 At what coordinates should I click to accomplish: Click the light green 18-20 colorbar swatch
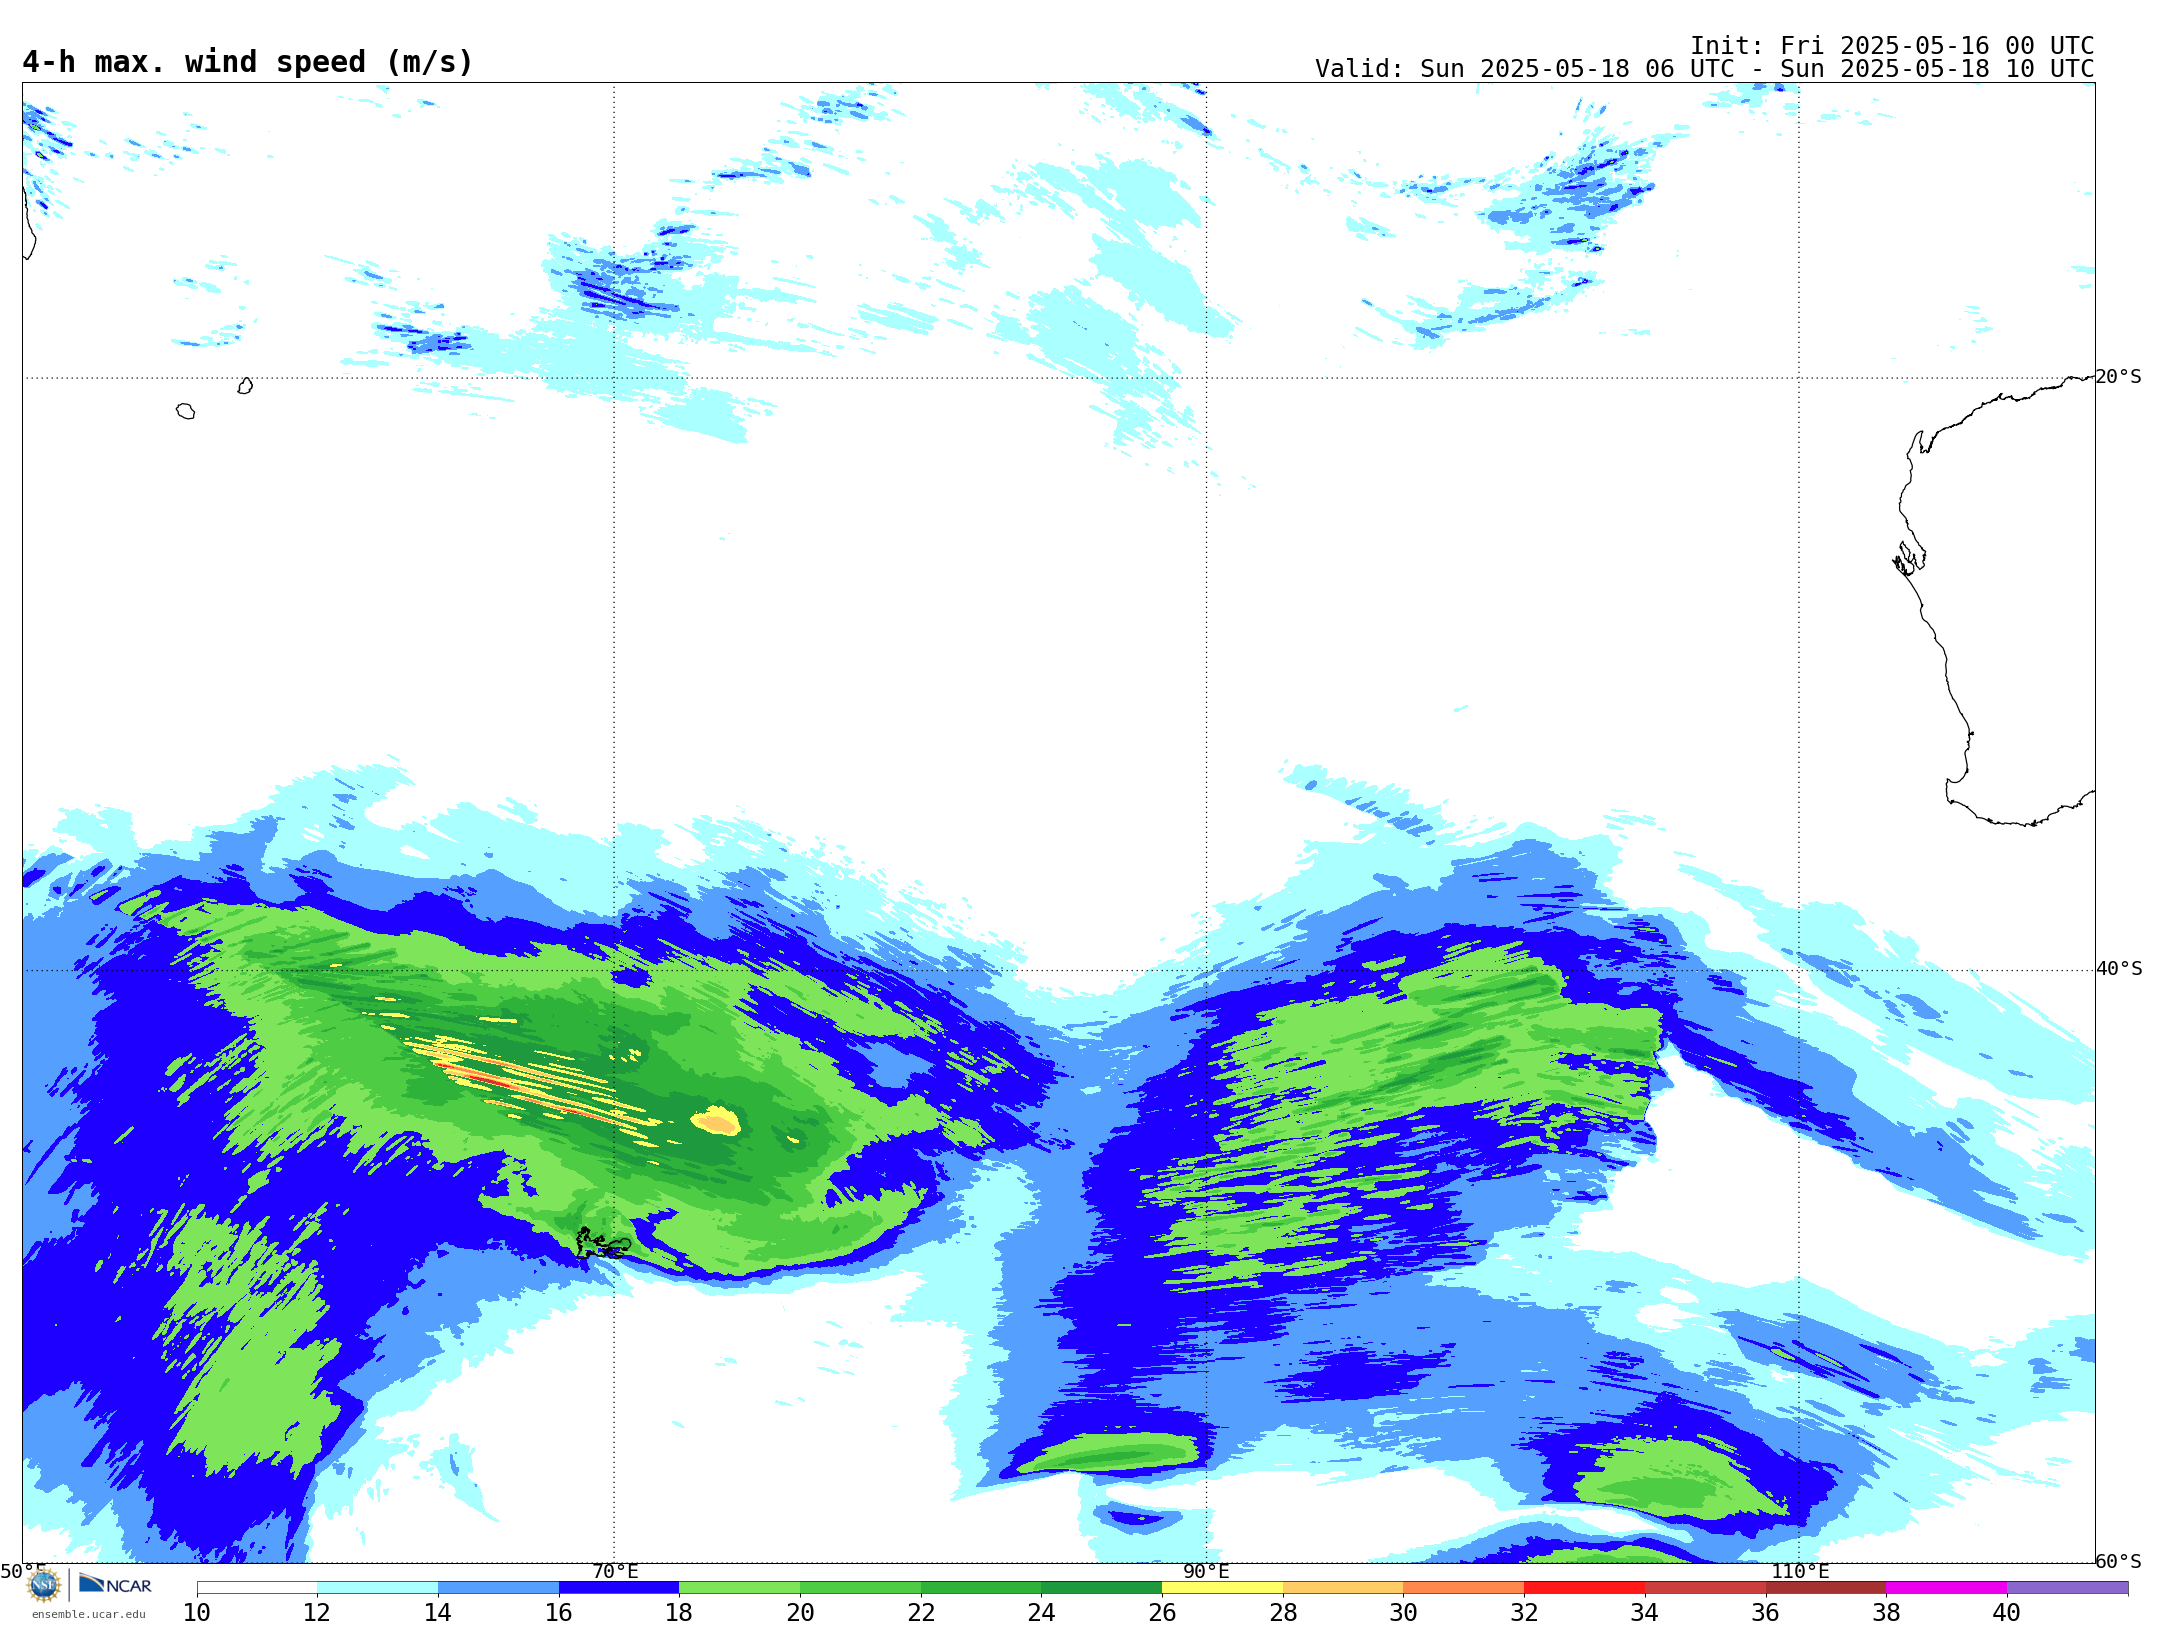pos(739,1587)
